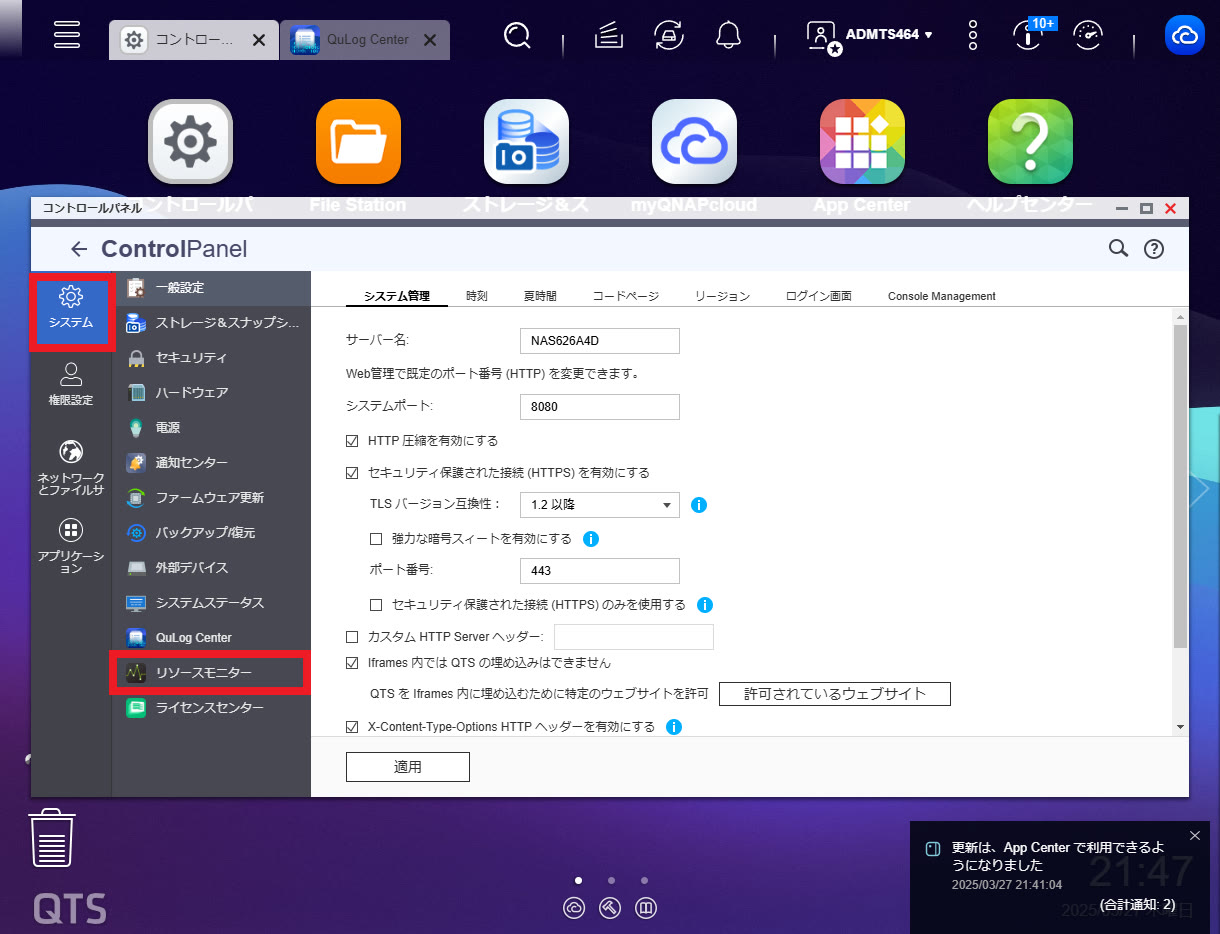This screenshot has height=934, width=1220.
Task: Click the システムポート input field
Action: (x=600, y=407)
